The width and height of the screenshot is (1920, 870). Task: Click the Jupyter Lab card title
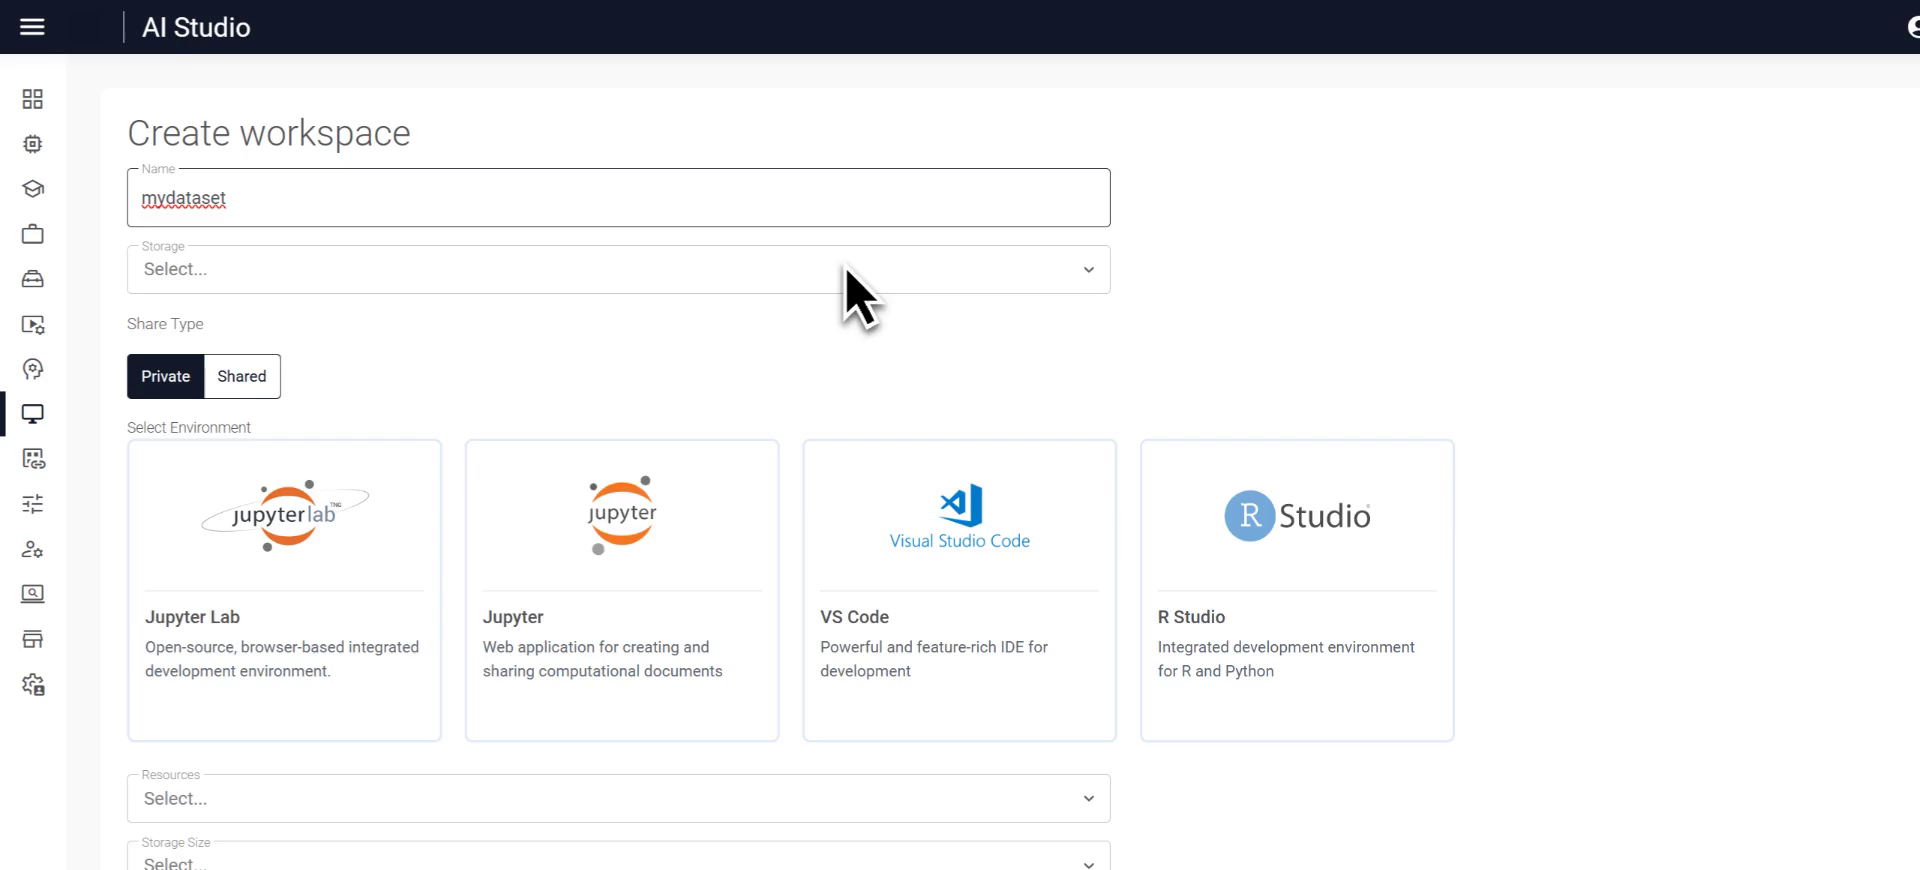pos(192,617)
